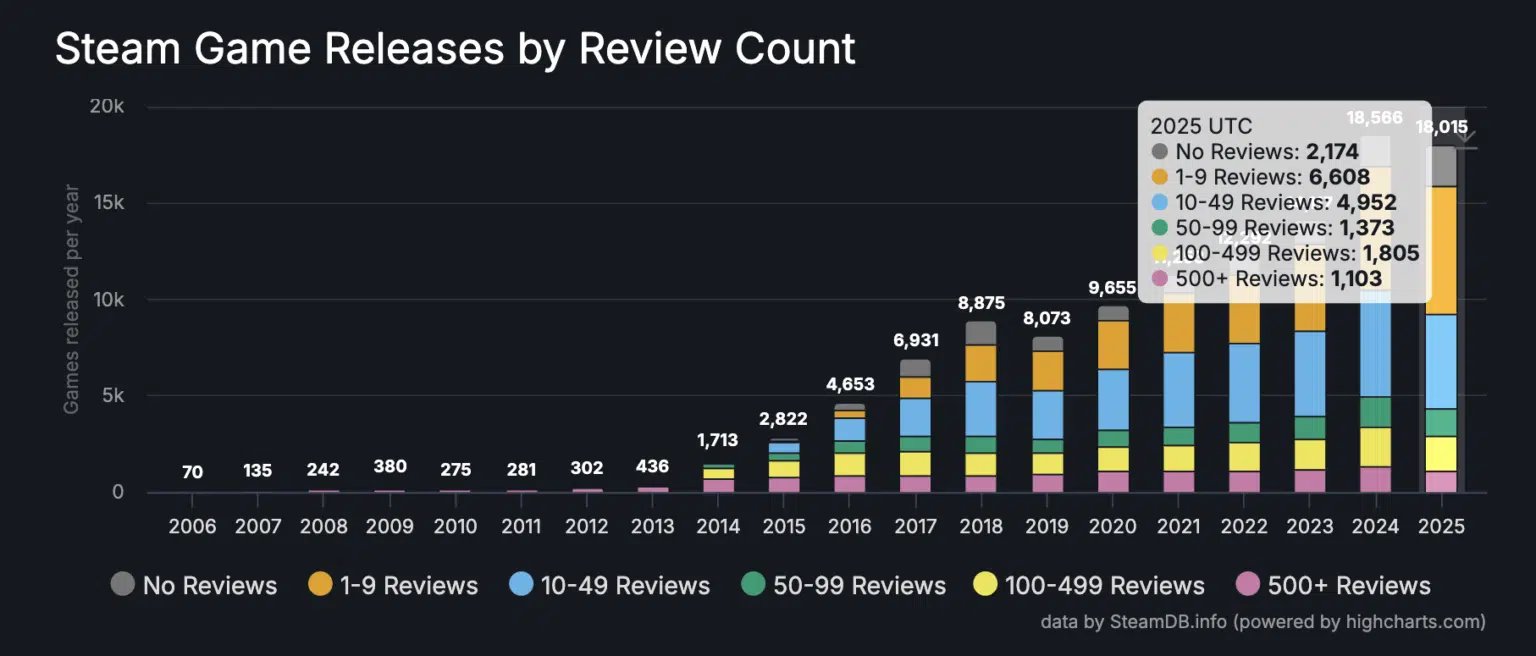Image resolution: width=1536 pixels, height=656 pixels.
Task: Click the green 50-99 segment of 2023 bar
Action: pos(1309,428)
